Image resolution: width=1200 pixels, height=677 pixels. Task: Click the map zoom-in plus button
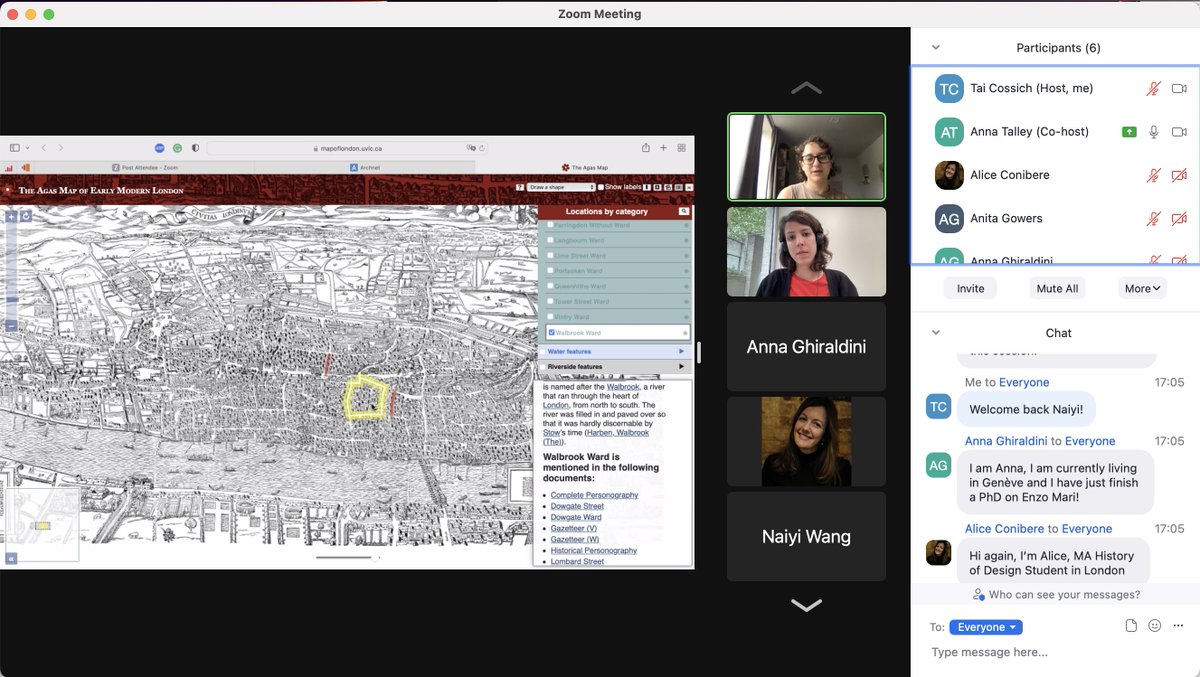click(11, 216)
